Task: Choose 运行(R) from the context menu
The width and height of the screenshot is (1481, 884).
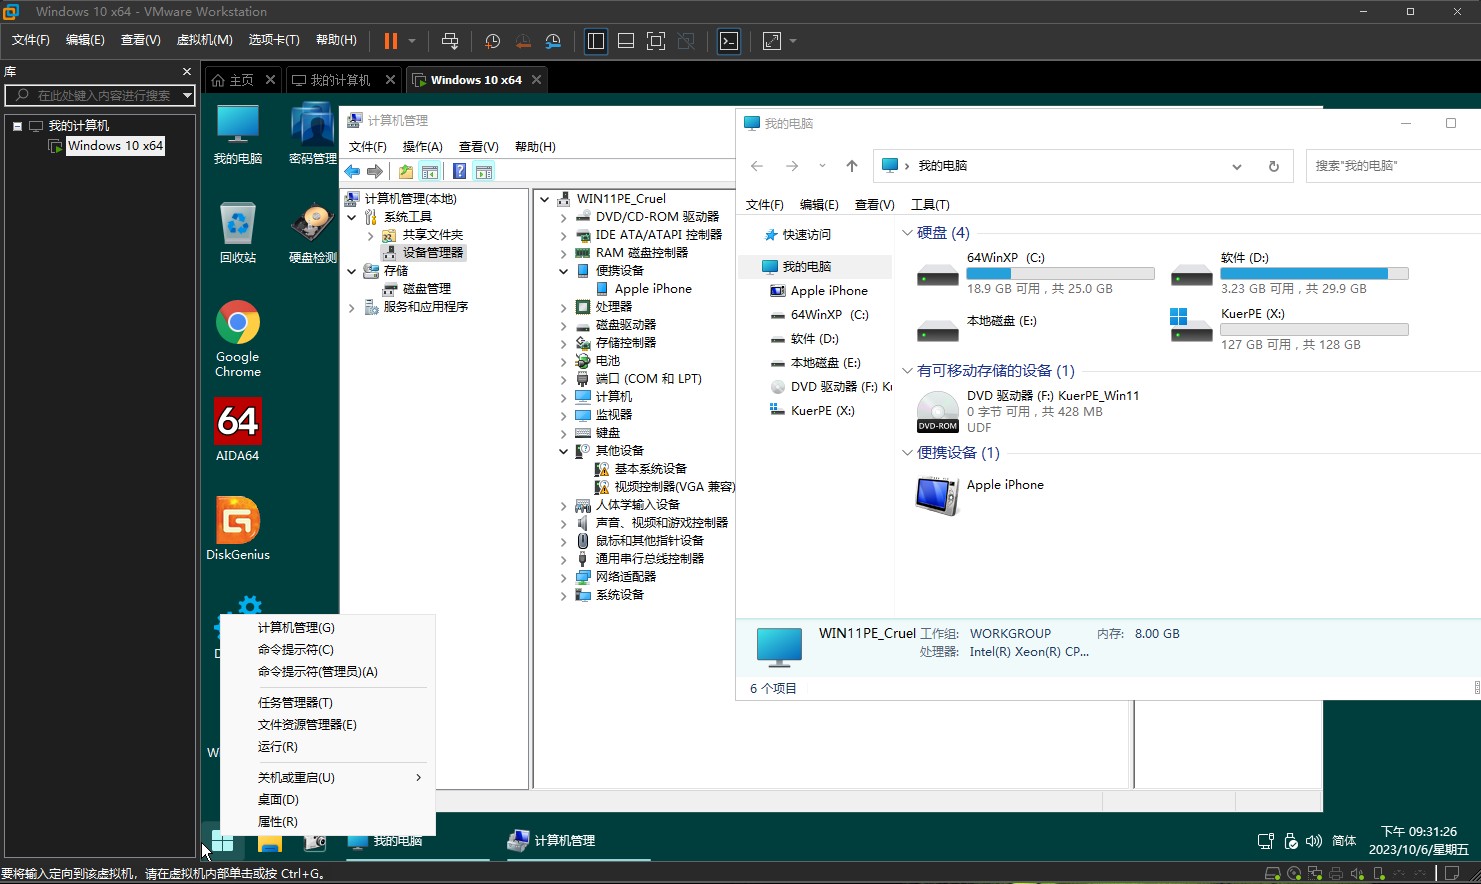Action: (328, 747)
